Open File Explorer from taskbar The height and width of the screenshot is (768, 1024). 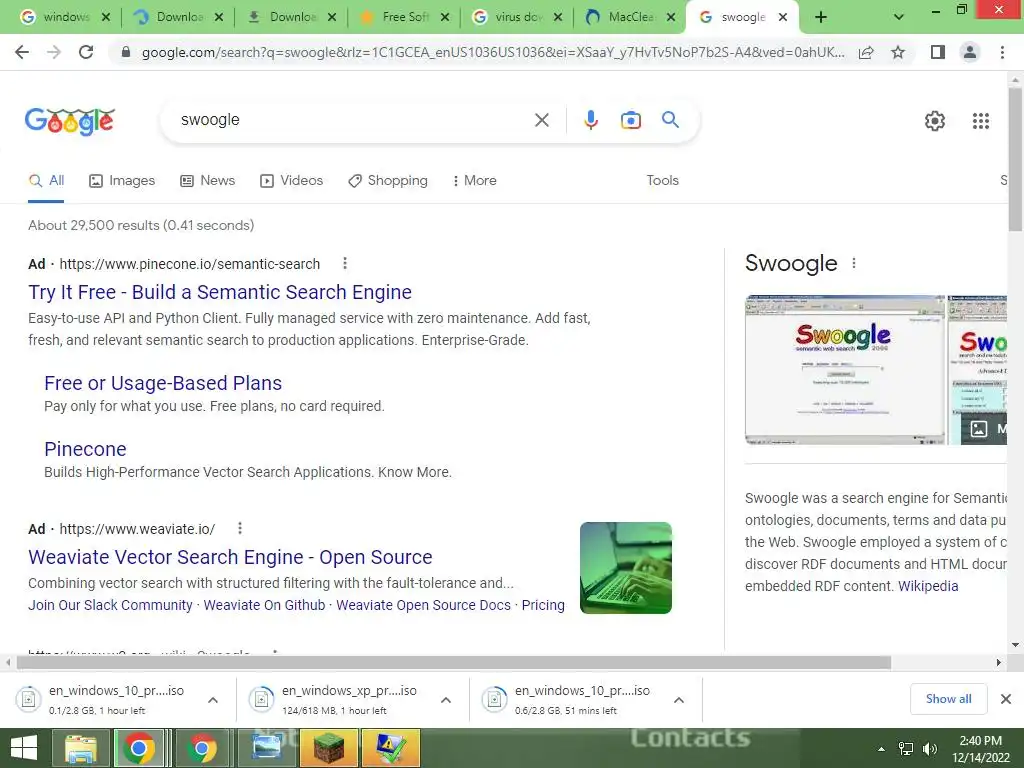coord(80,748)
